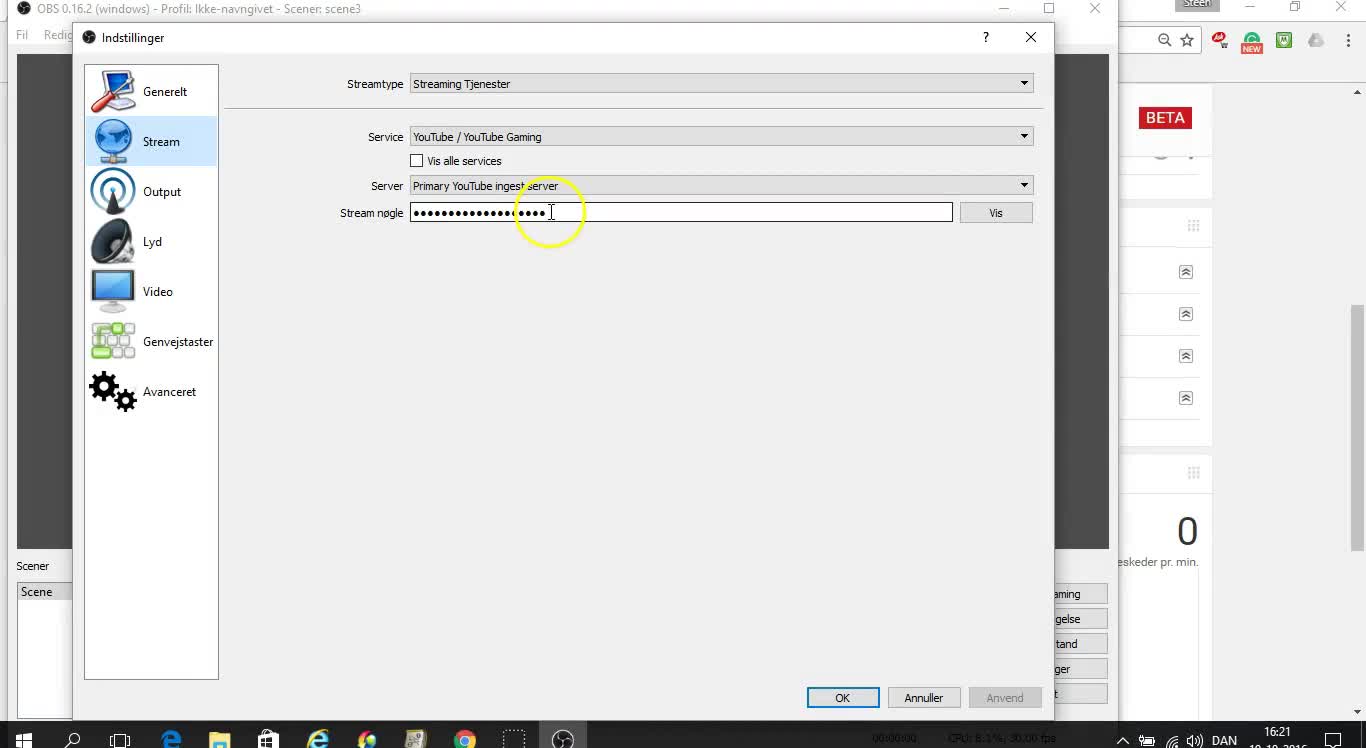
Task: Open the Avanceret advanced settings section
Action: click(x=151, y=391)
